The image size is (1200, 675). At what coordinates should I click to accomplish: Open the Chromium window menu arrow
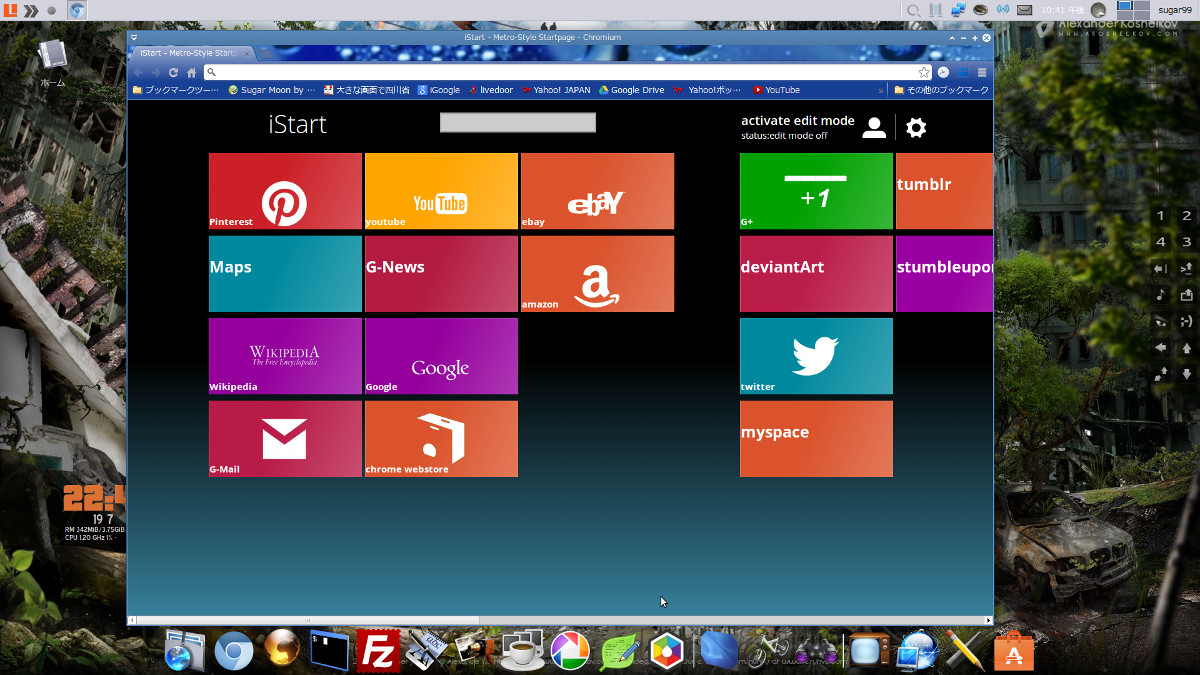134,37
